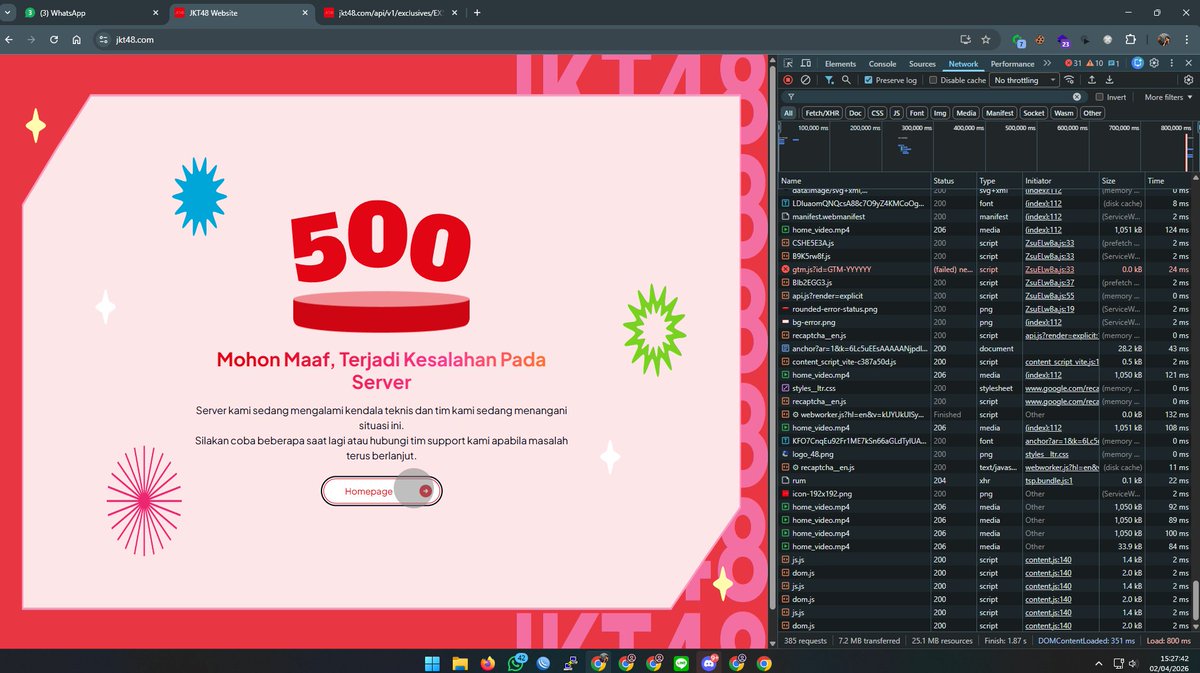Check the Invert filter checkbox

click(1099, 97)
